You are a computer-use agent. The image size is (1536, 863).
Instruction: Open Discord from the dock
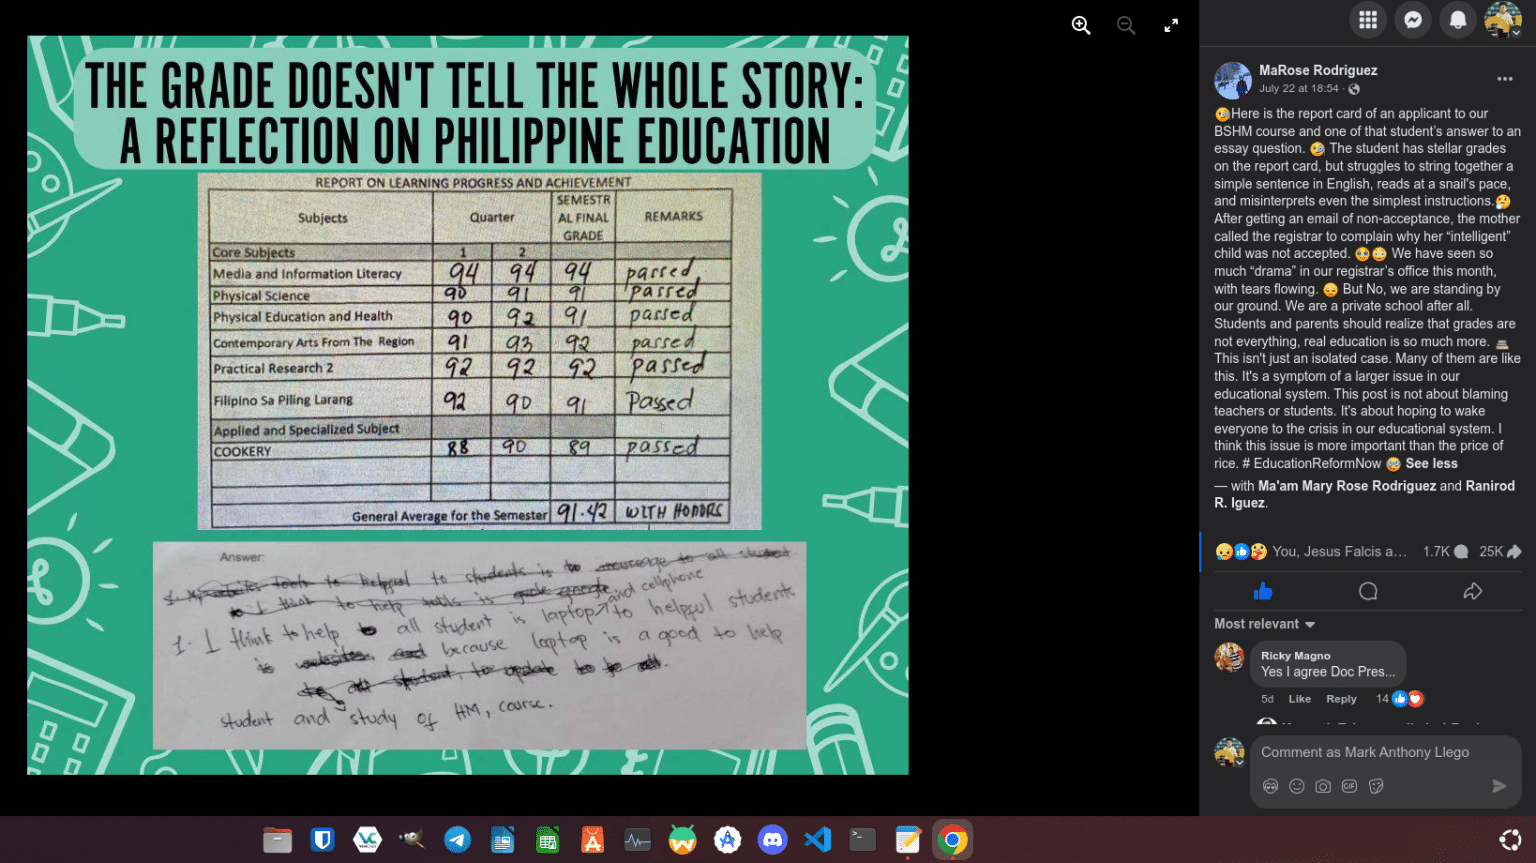772,840
